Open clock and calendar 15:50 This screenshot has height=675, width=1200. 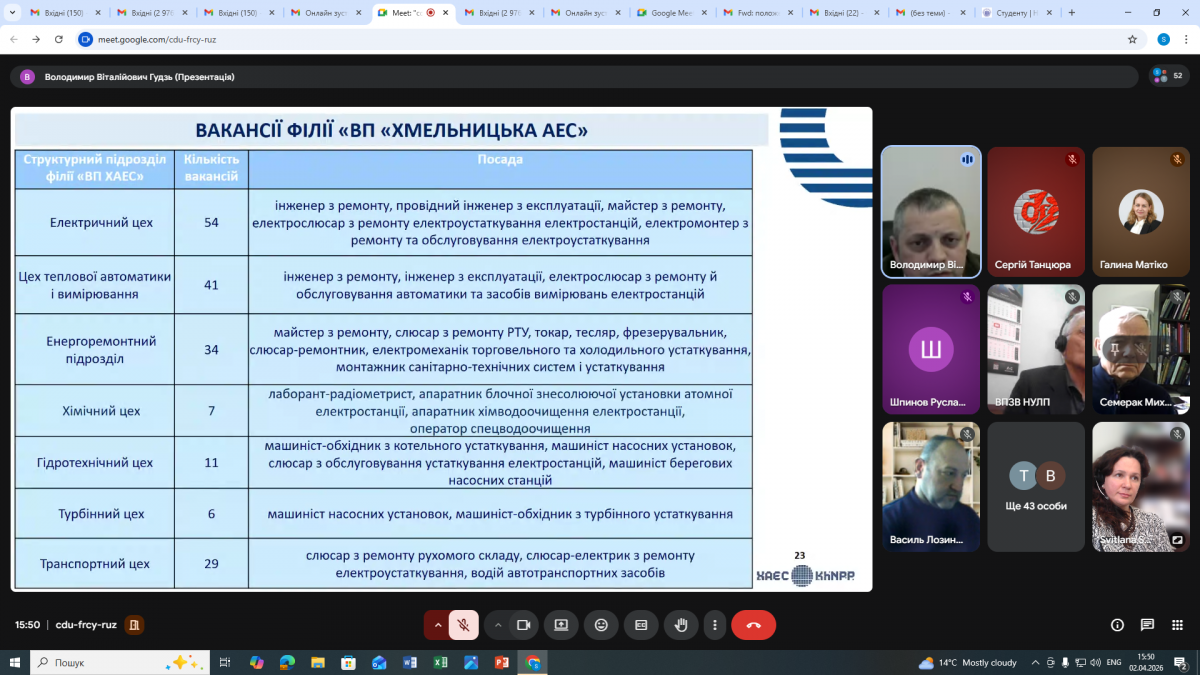pyautogui.click(x=1145, y=662)
